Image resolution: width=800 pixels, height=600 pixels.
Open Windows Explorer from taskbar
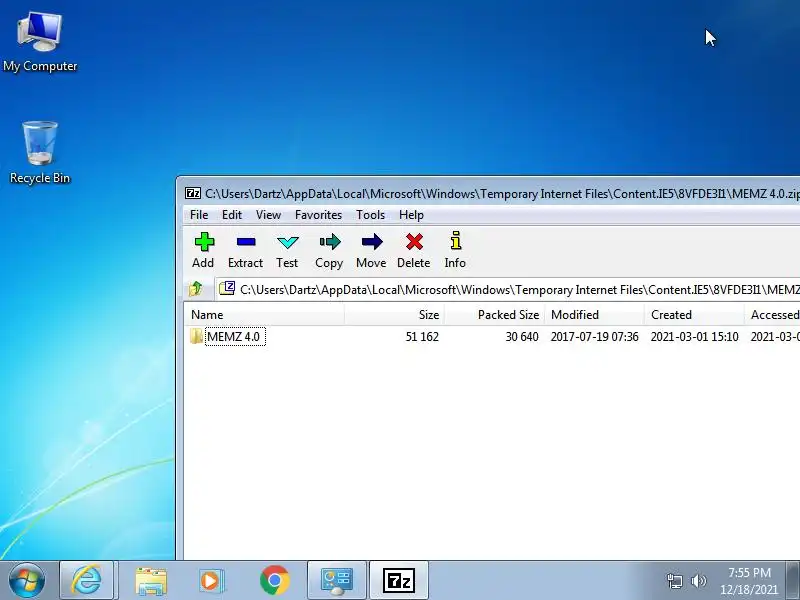pos(151,581)
